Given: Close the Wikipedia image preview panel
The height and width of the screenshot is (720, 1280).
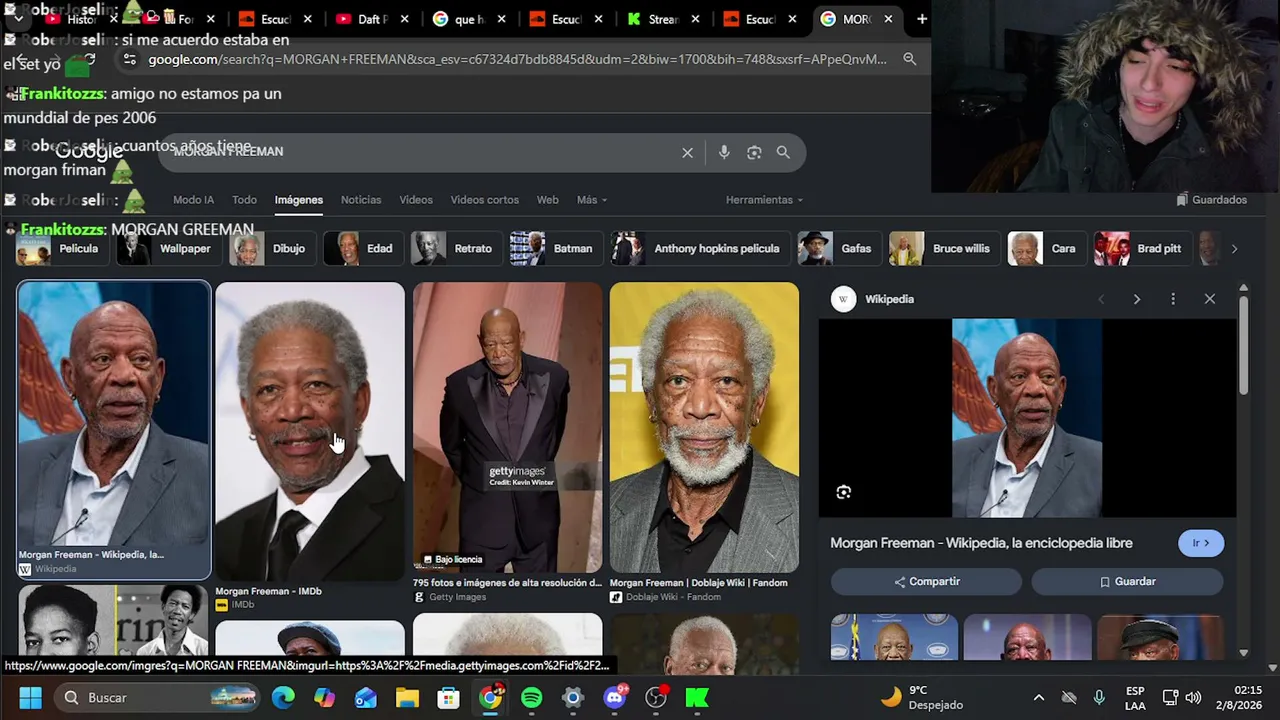Looking at the screenshot, I should point(1209,299).
